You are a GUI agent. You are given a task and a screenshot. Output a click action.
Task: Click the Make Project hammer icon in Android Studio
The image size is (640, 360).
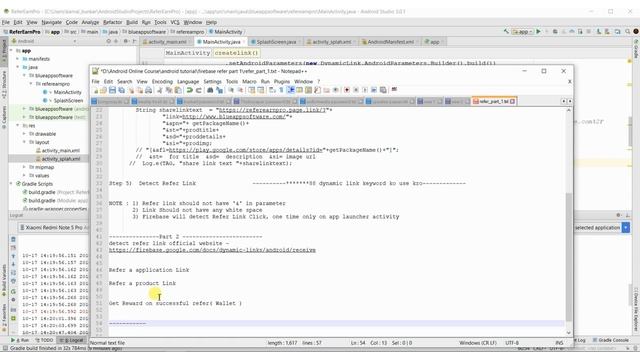(x=506, y=31)
